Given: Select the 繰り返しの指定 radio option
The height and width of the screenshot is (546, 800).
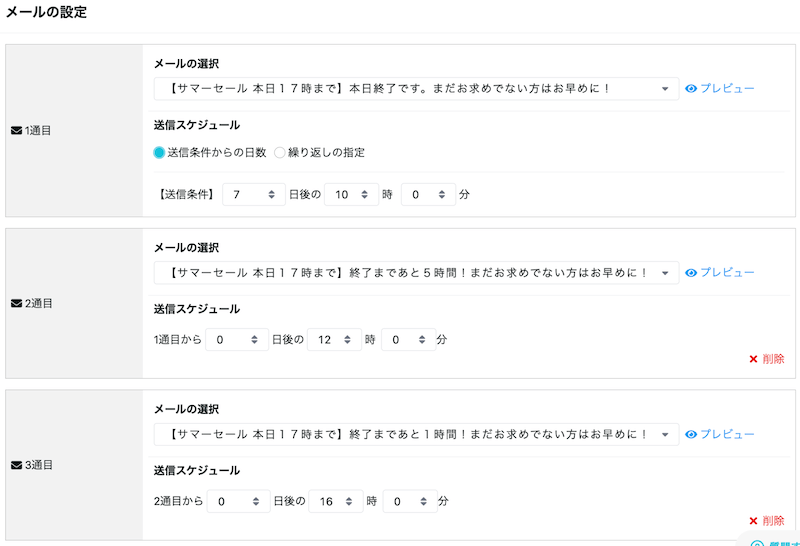Looking at the screenshot, I should pyautogui.click(x=280, y=153).
